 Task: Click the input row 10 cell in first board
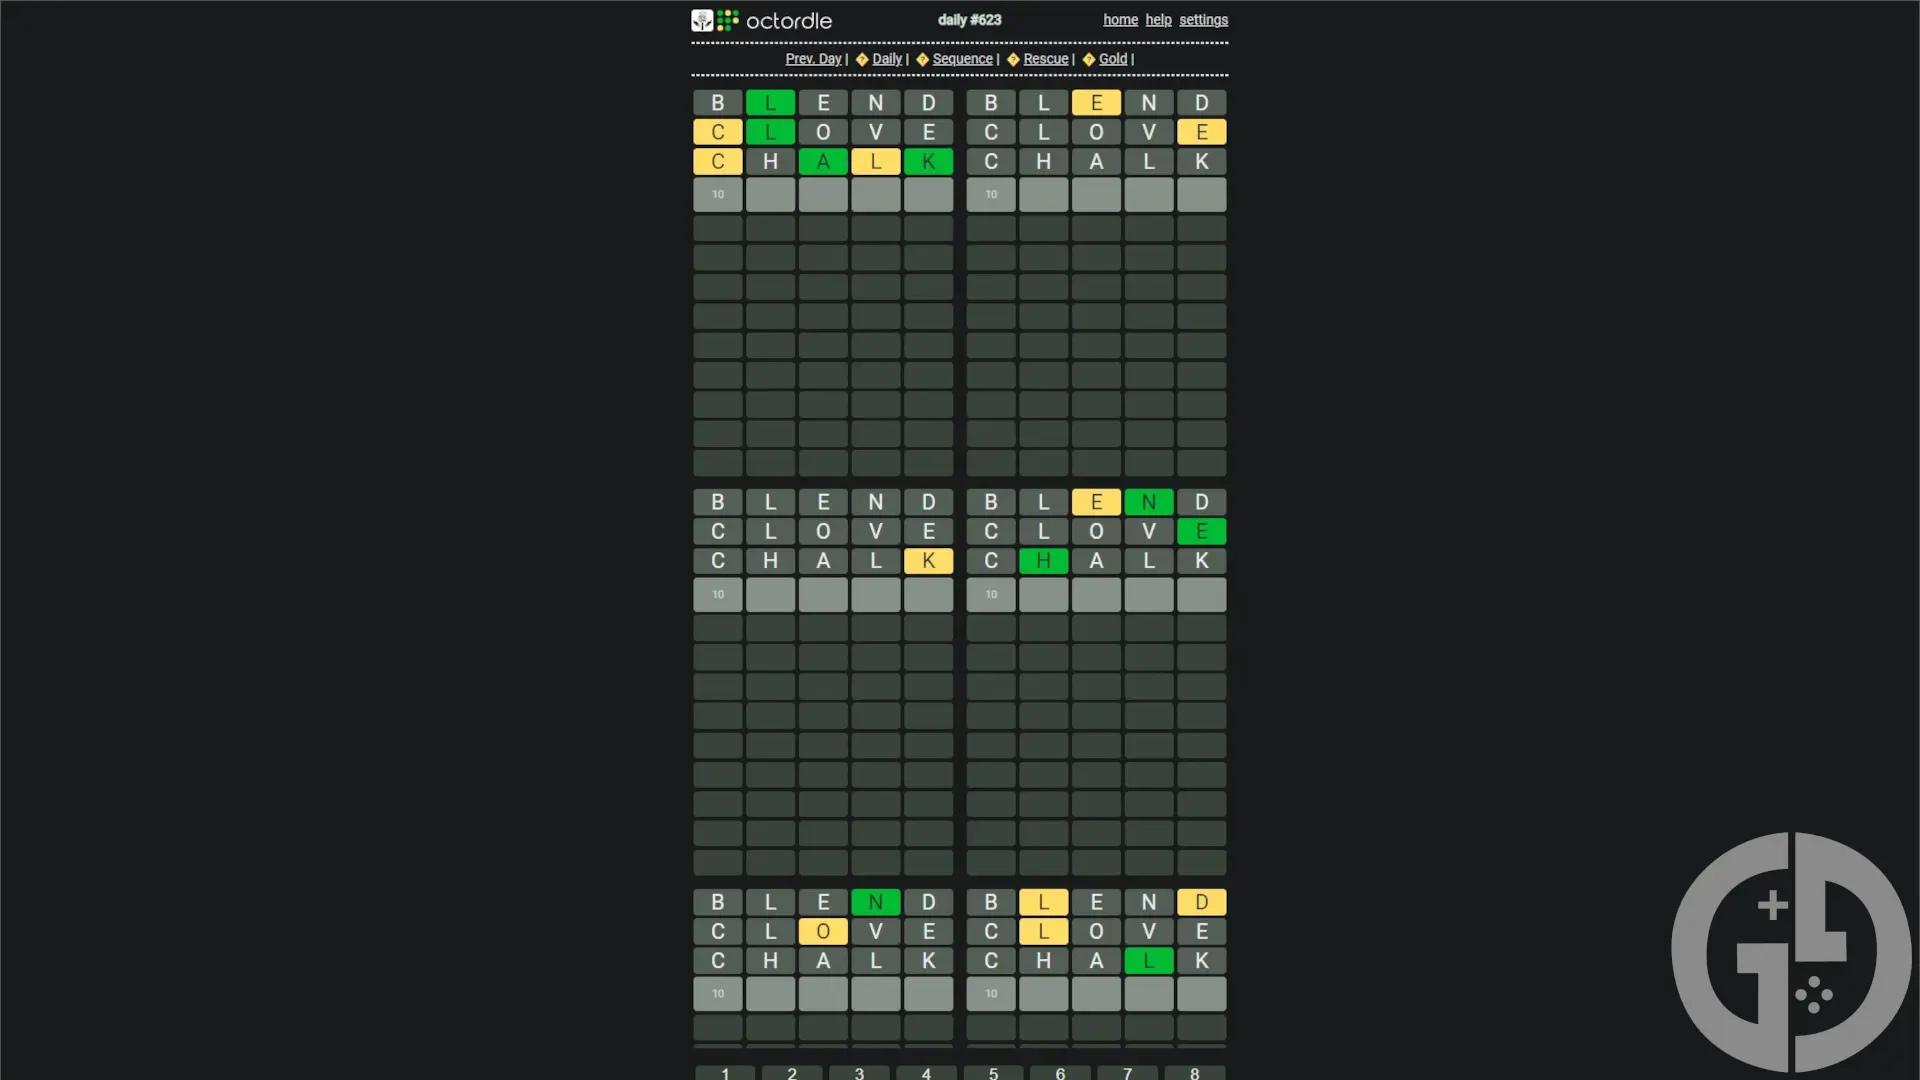(718, 195)
